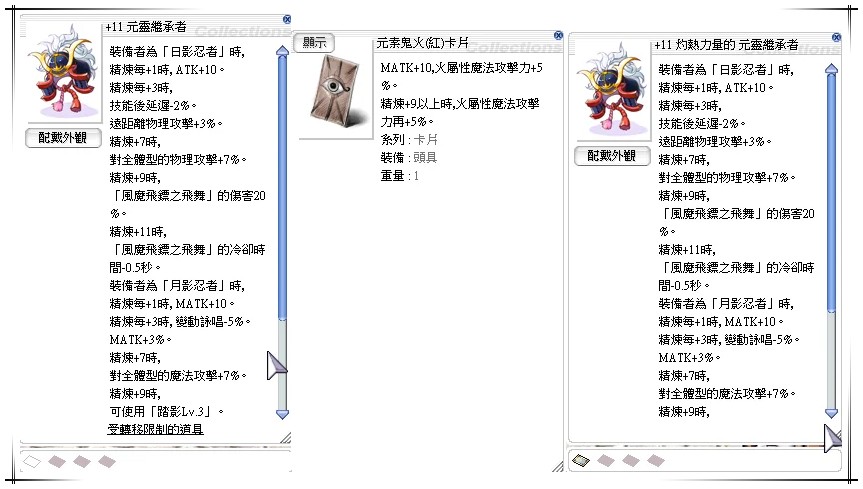Click "精煉每+3時, 變動詠唱-5%" in 灼熱力量的 元靈繼承者 window
863x489 pixels.
tap(729, 340)
